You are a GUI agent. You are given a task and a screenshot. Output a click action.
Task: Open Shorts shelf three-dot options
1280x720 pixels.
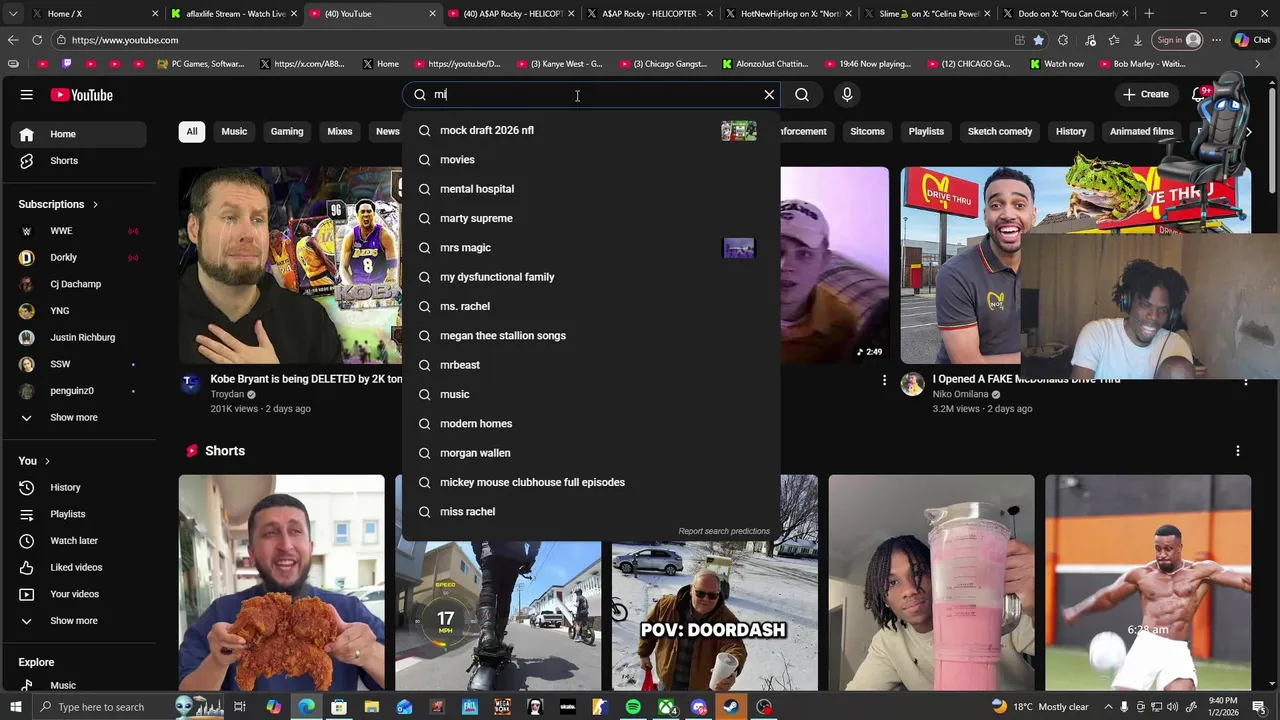(x=1238, y=451)
